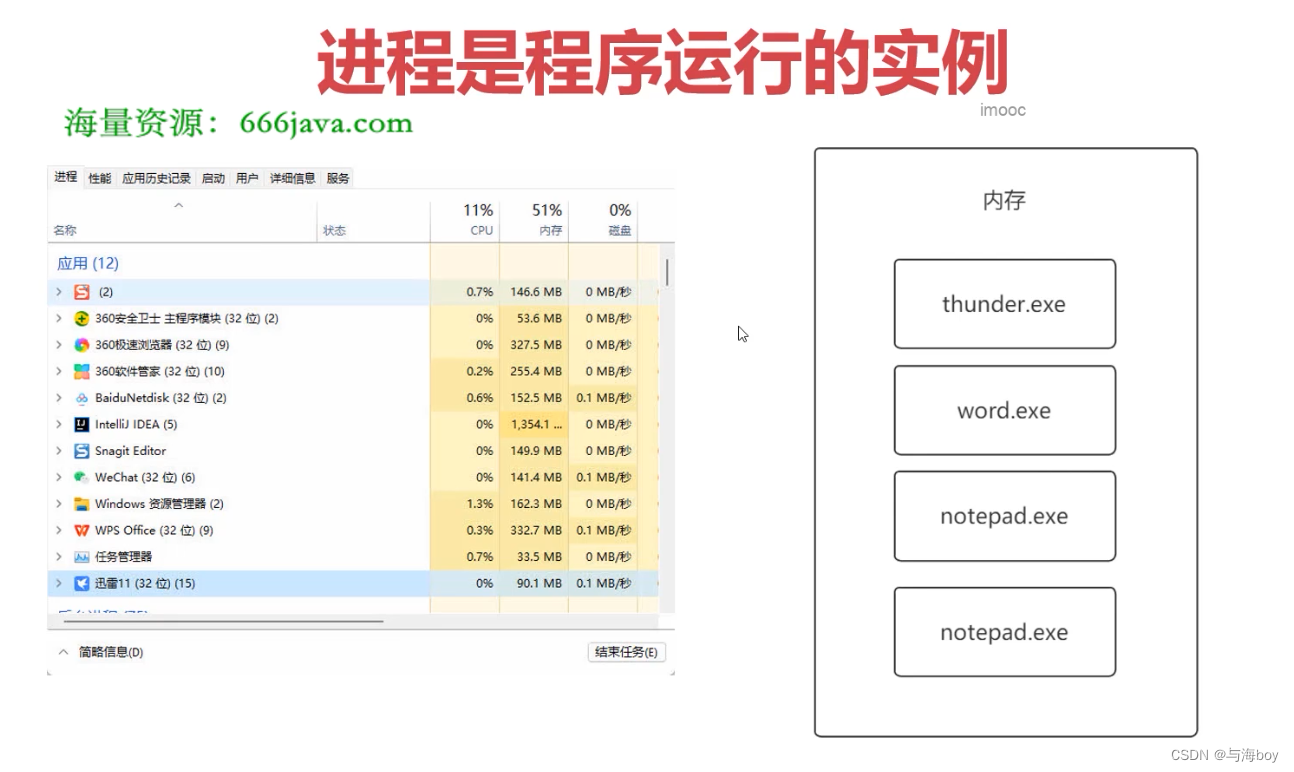The image size is (1294, 772).
Task: Click the 应用 (12) group header
Action: [x=88, y=263]
